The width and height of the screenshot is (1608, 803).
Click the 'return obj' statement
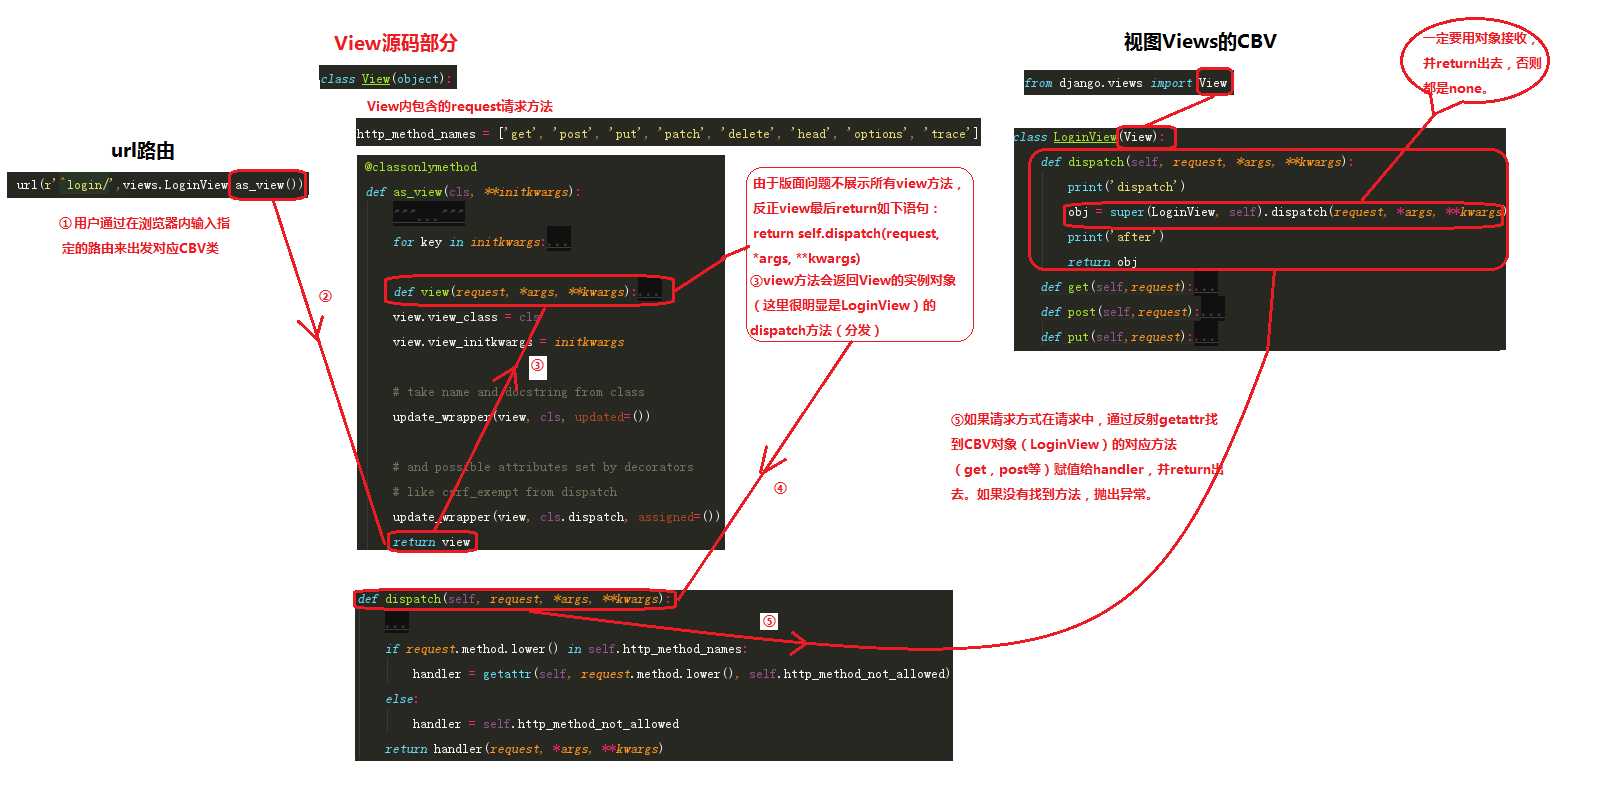point(1102,262)
